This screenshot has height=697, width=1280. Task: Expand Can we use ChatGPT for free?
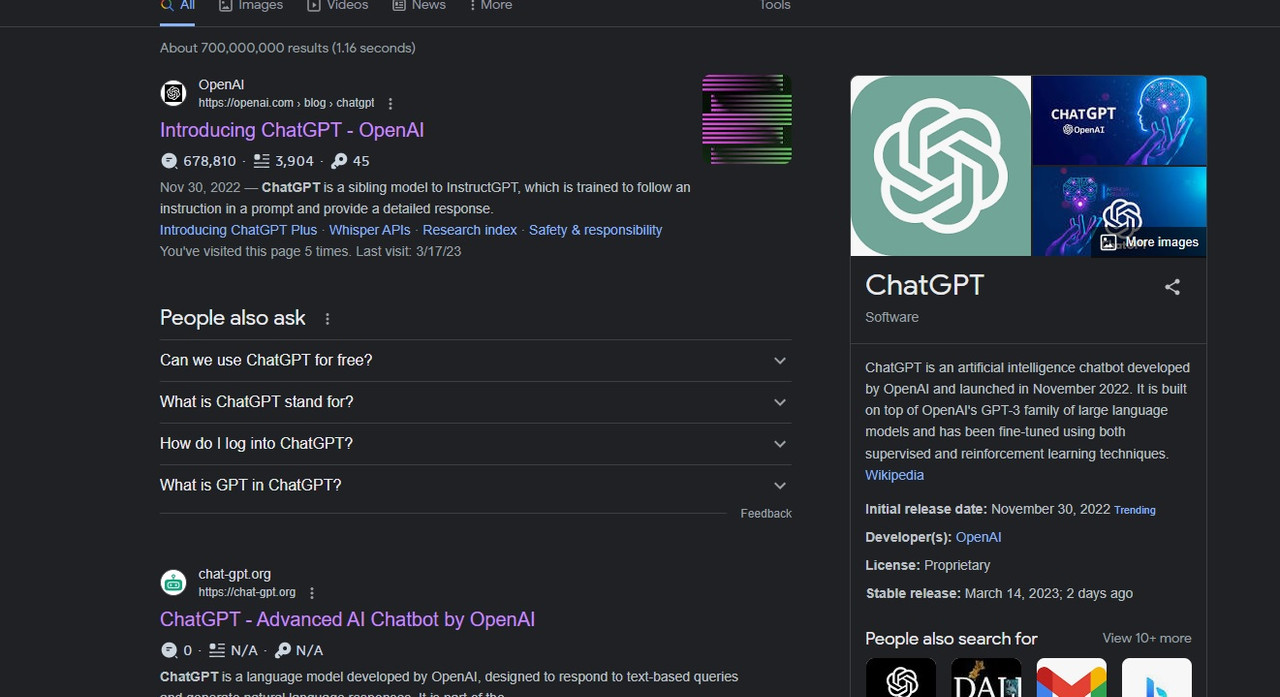coord(475,360)
